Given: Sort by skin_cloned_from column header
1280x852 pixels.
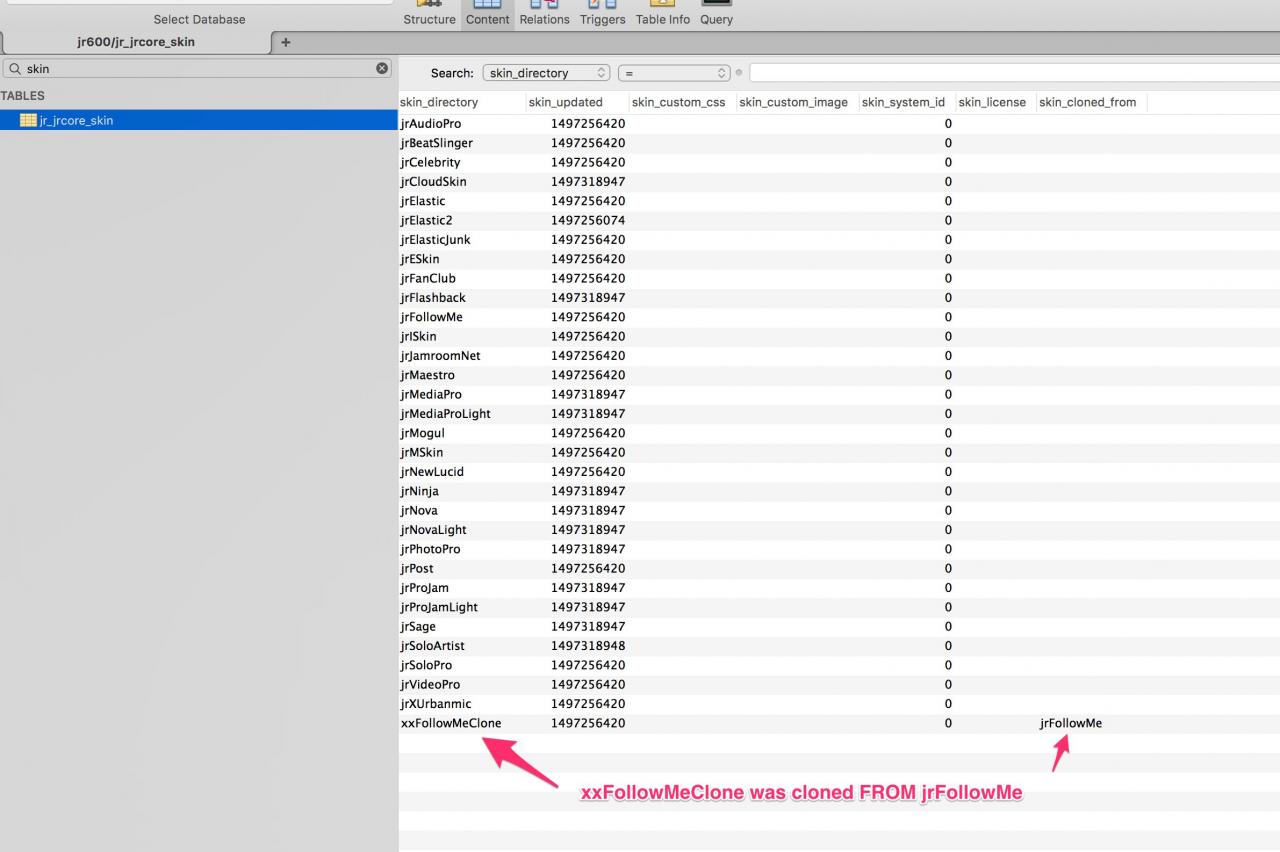Looking at the screenshot, I should tap(1087, 102).
